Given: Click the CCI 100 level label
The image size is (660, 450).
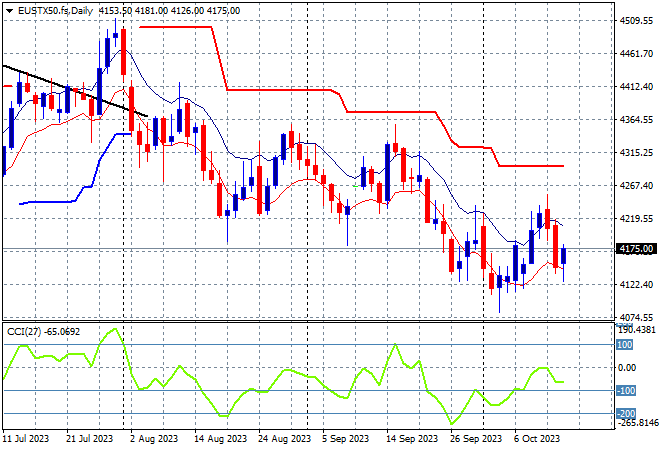Looking at the screenshot, I should pos(625,344).
